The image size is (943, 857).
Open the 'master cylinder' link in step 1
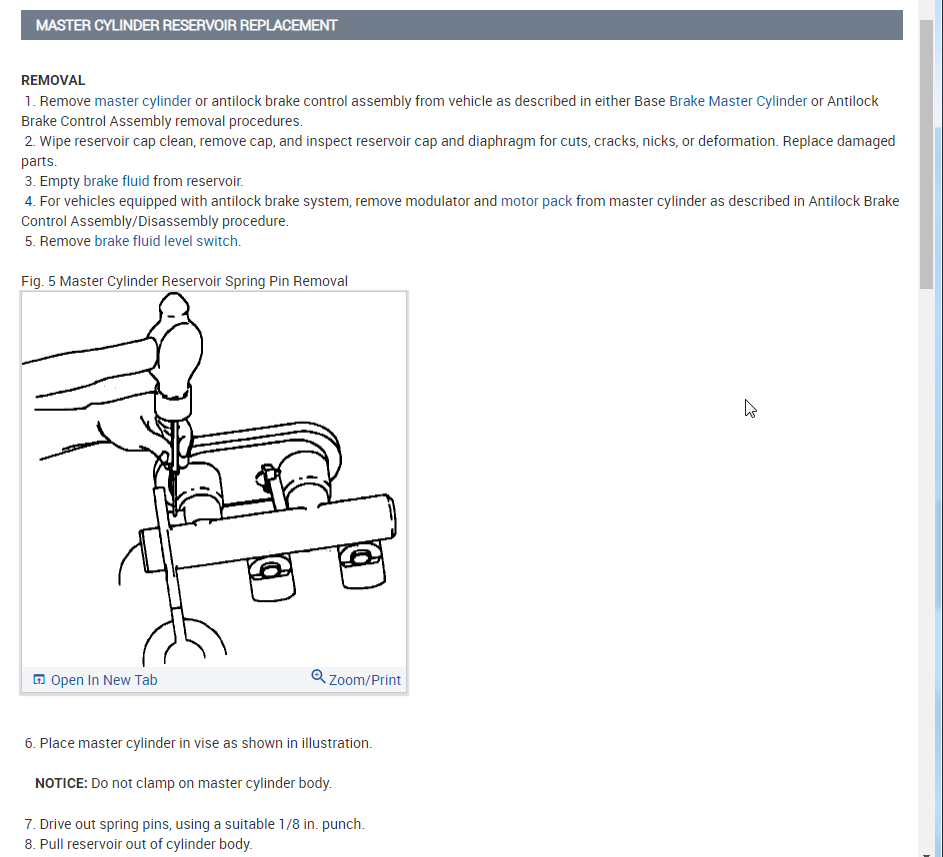pos(143,101)
